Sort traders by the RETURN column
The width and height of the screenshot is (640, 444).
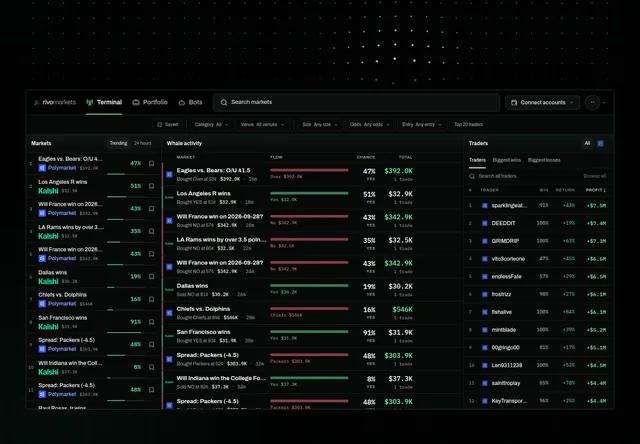[565, 190]
